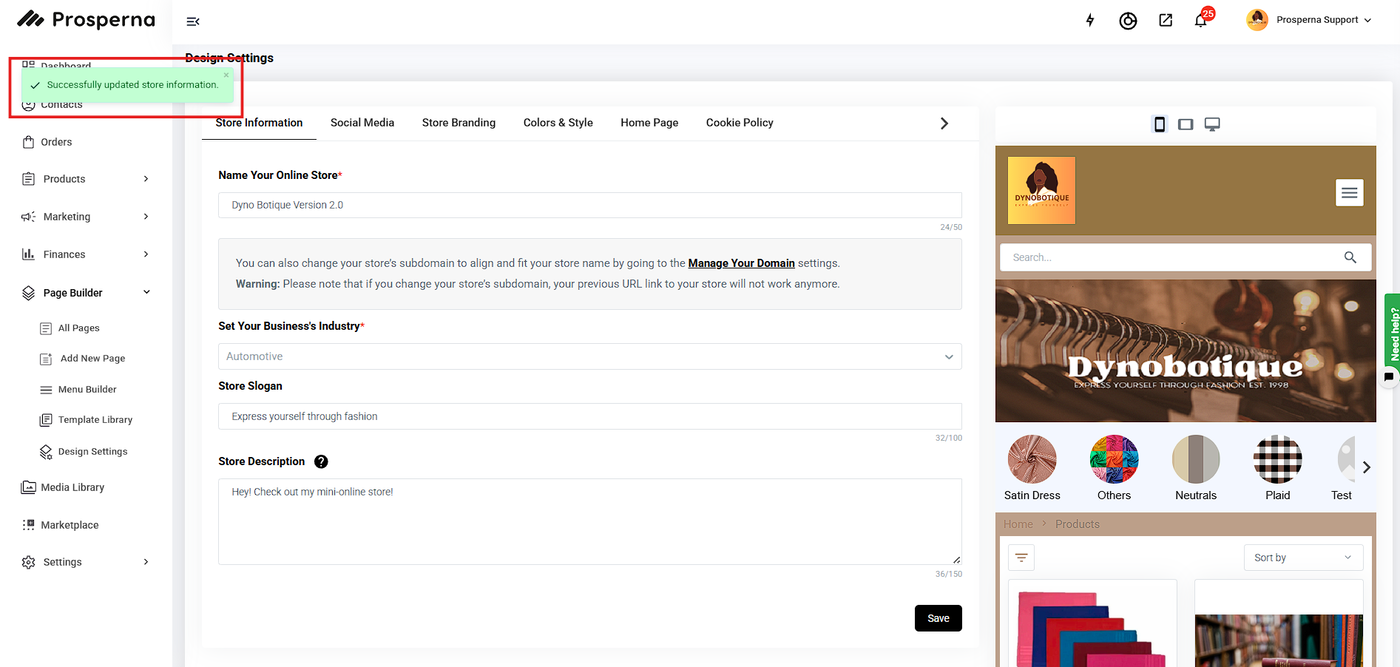
Task: Select the Store Information tab
Action: pos(259,123)
